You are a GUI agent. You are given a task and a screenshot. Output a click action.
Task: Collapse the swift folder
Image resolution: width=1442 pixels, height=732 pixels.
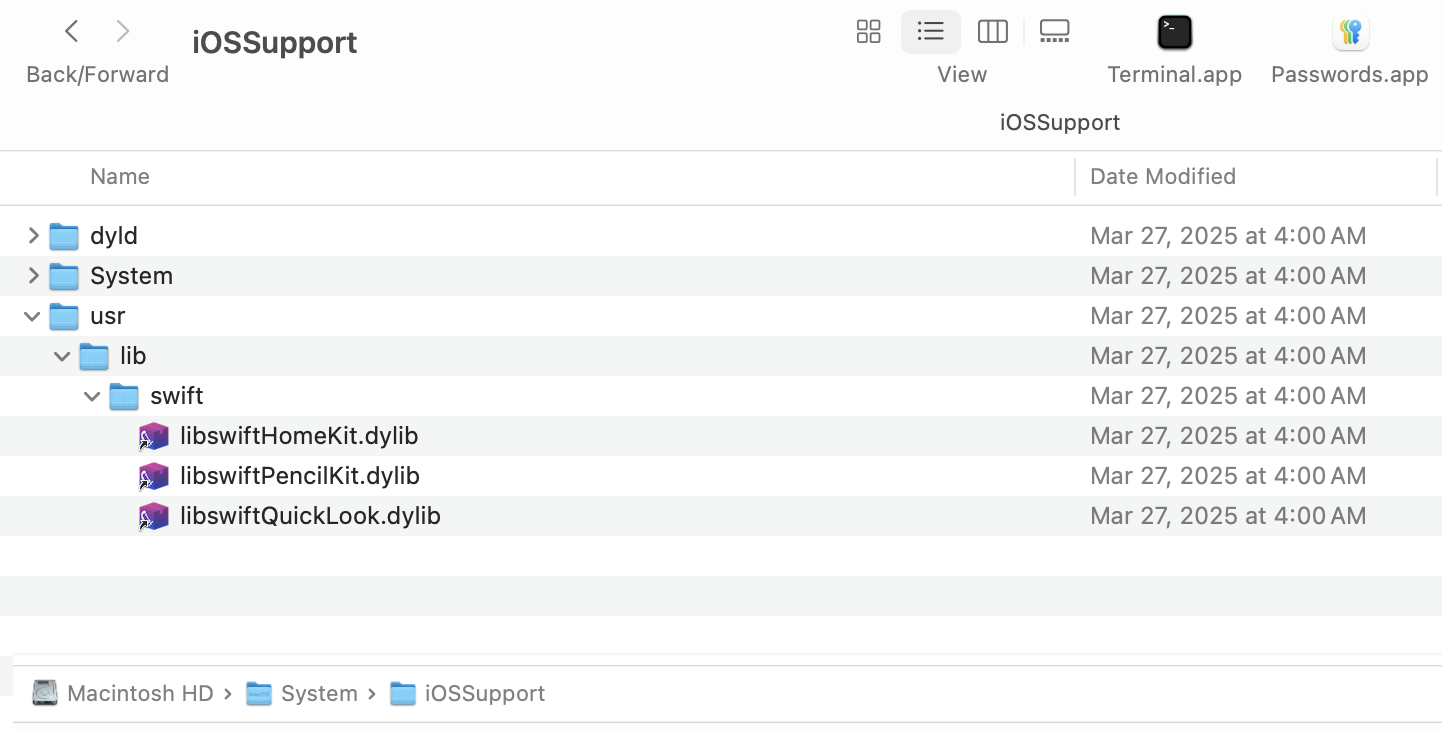(93, 396)
